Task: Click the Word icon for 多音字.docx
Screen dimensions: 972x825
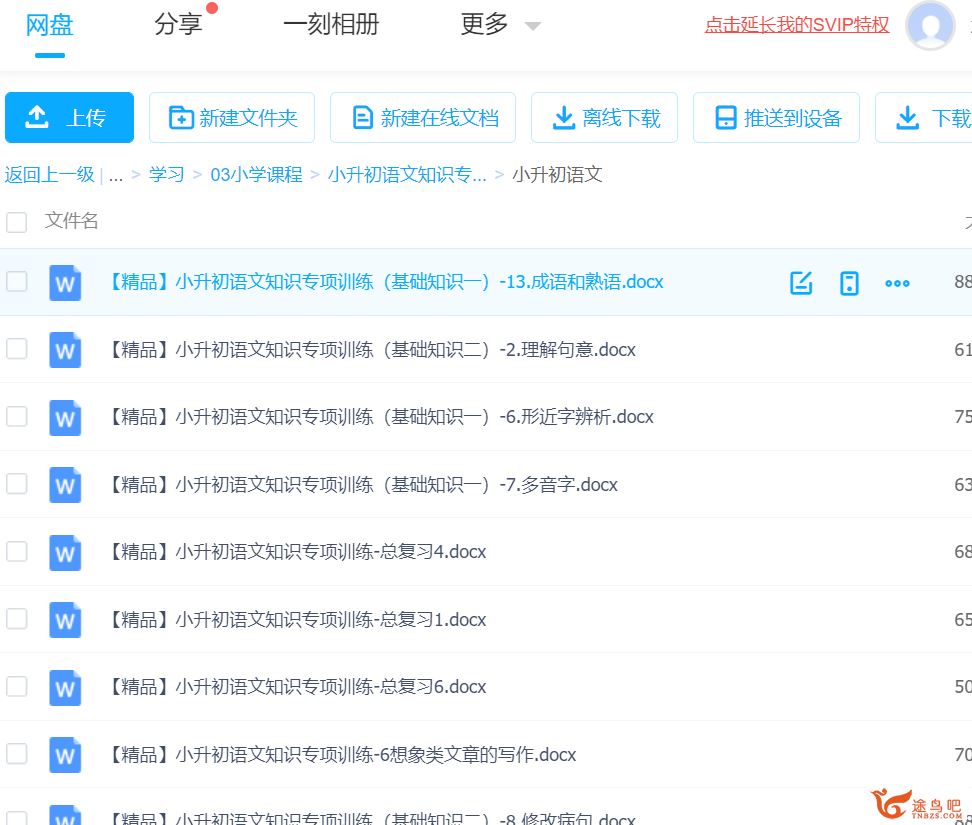Action: [x=65, y=485]
